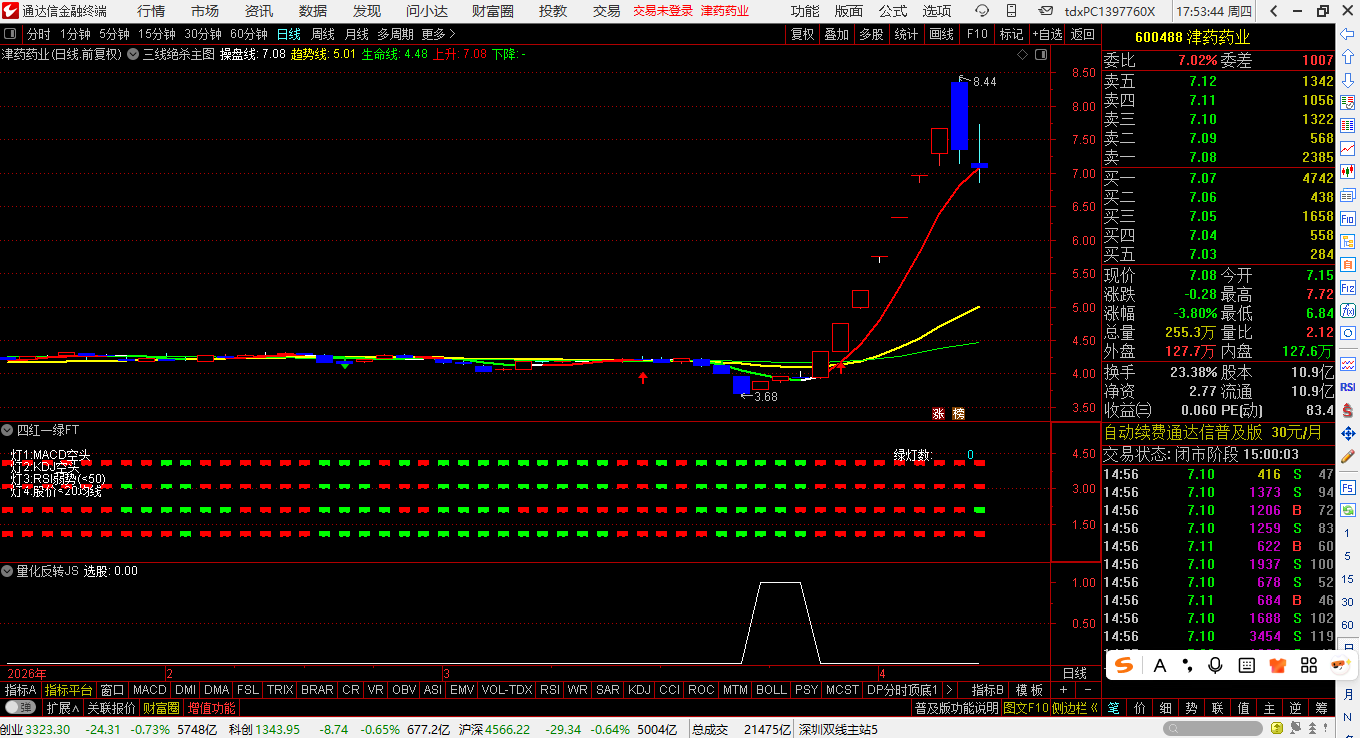Viewport: 1360px width, 738px height.
Task: Click the +自选 add to watchlist button
Action: (1046, 34)
